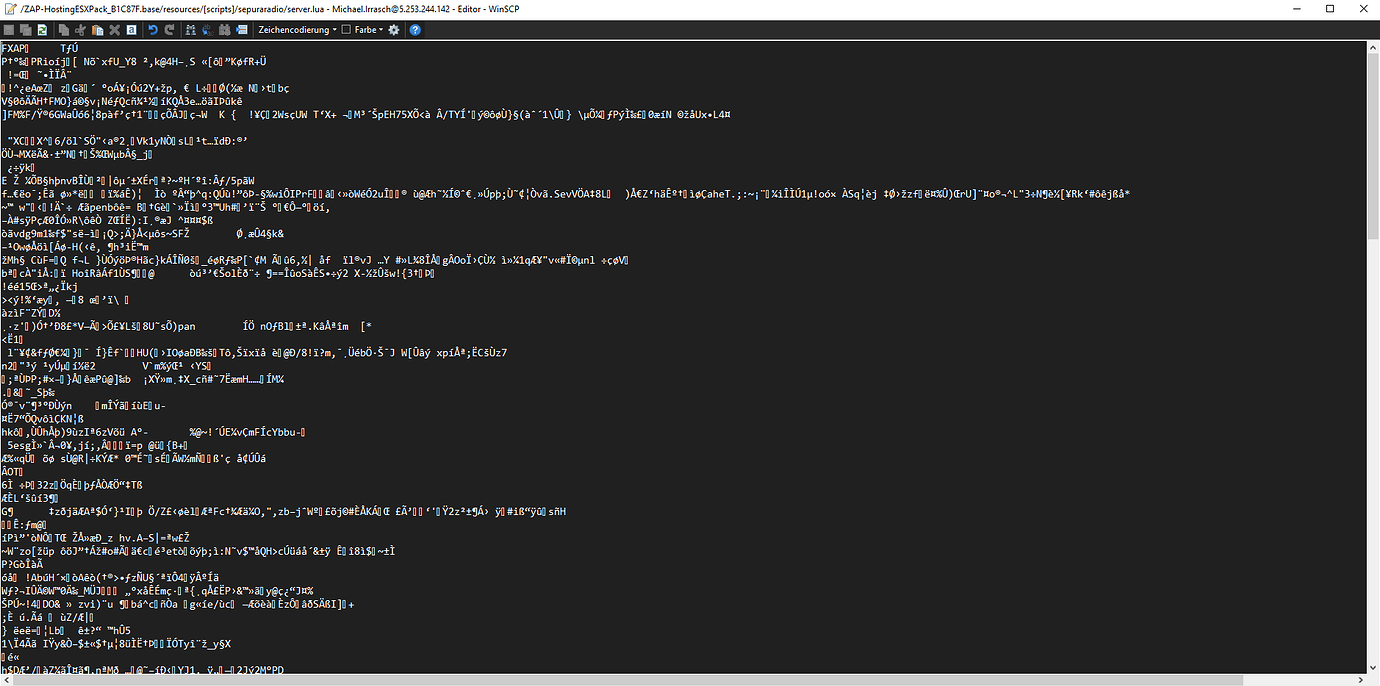
Task: Select all text using the 'a' icon
Action: click(x=131, y=29)
